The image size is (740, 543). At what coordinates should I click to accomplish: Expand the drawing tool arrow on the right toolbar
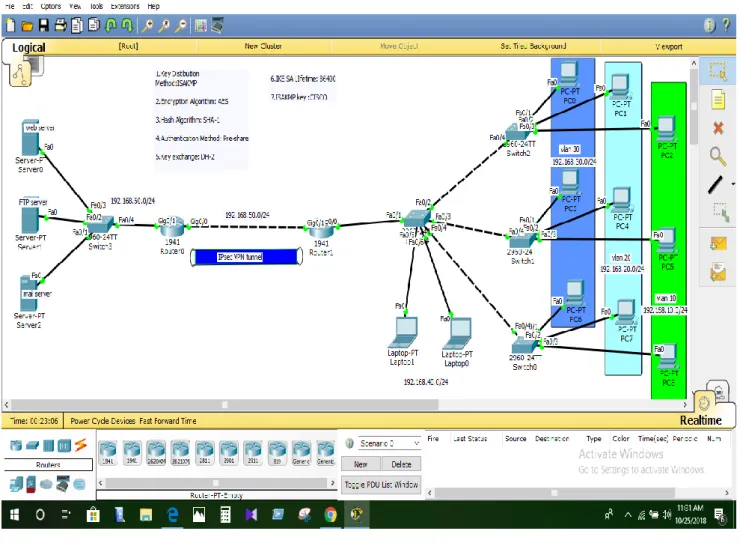[x=733, y=184]
